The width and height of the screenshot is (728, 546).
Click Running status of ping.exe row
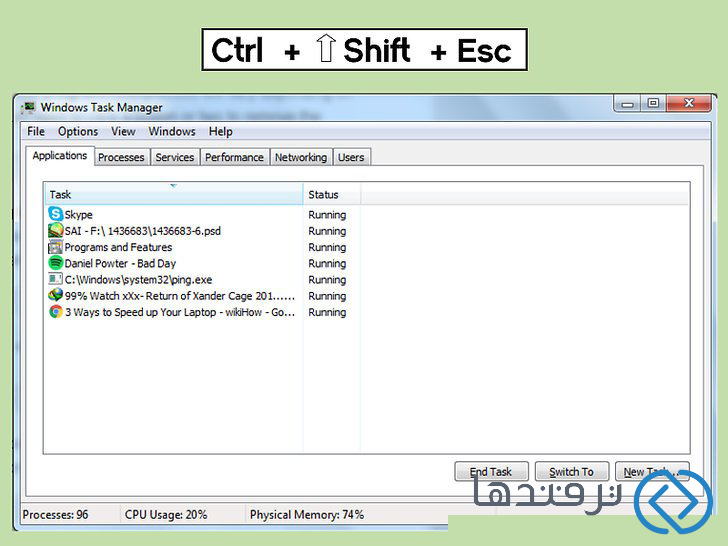coord(327,280)
